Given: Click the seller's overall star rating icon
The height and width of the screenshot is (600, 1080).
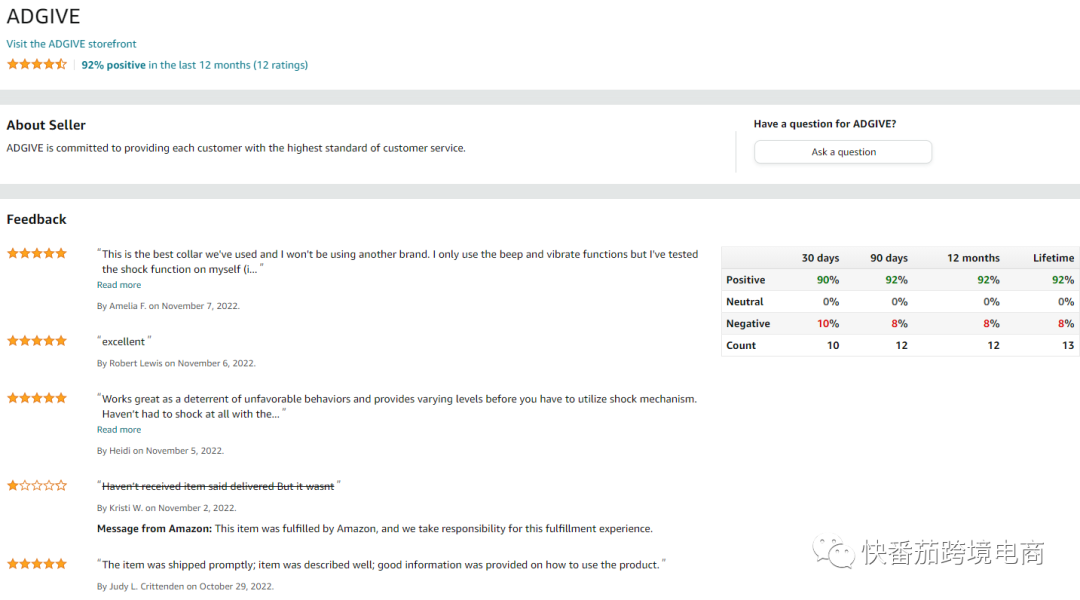Looking at the screenshot, I should coord(37,64).
